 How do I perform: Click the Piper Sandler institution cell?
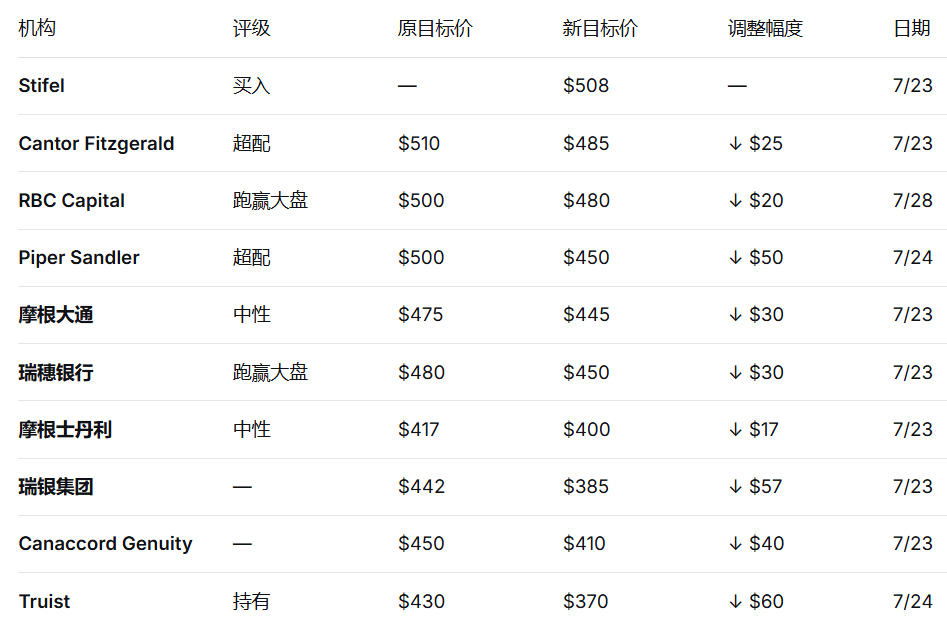[x=79, y=257]
